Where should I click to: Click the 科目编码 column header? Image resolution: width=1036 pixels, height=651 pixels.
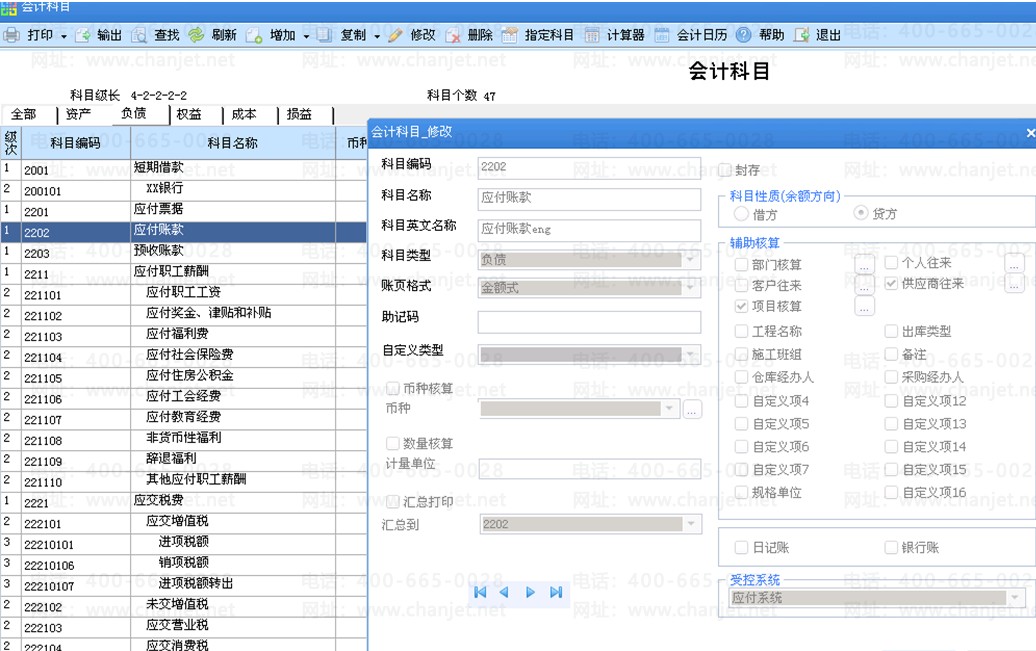[75, 143]
